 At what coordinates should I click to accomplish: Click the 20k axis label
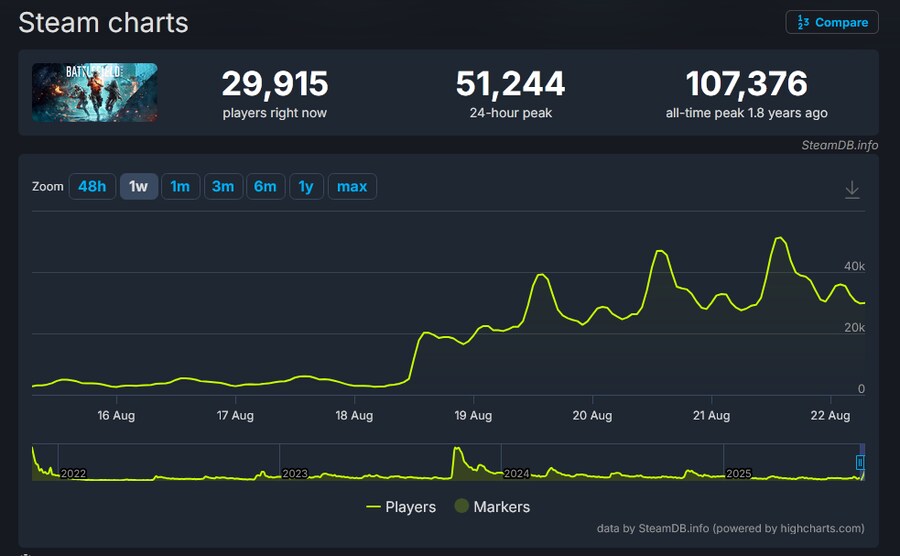coord(854,328)
